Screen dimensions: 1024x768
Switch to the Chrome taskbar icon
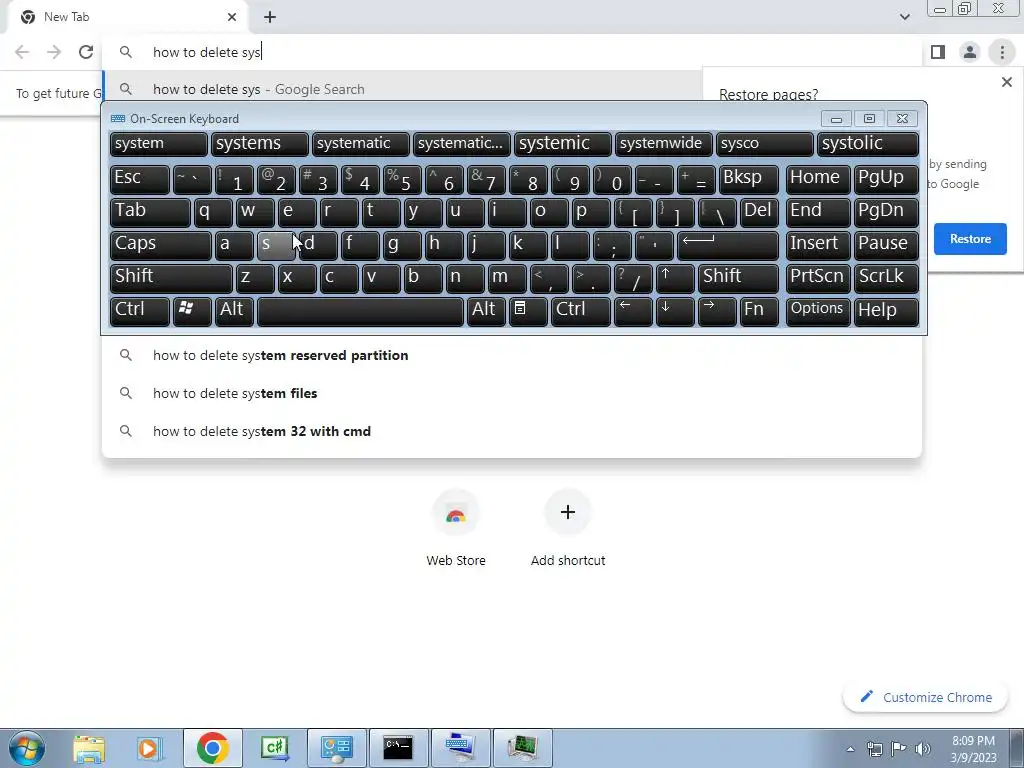212,748
